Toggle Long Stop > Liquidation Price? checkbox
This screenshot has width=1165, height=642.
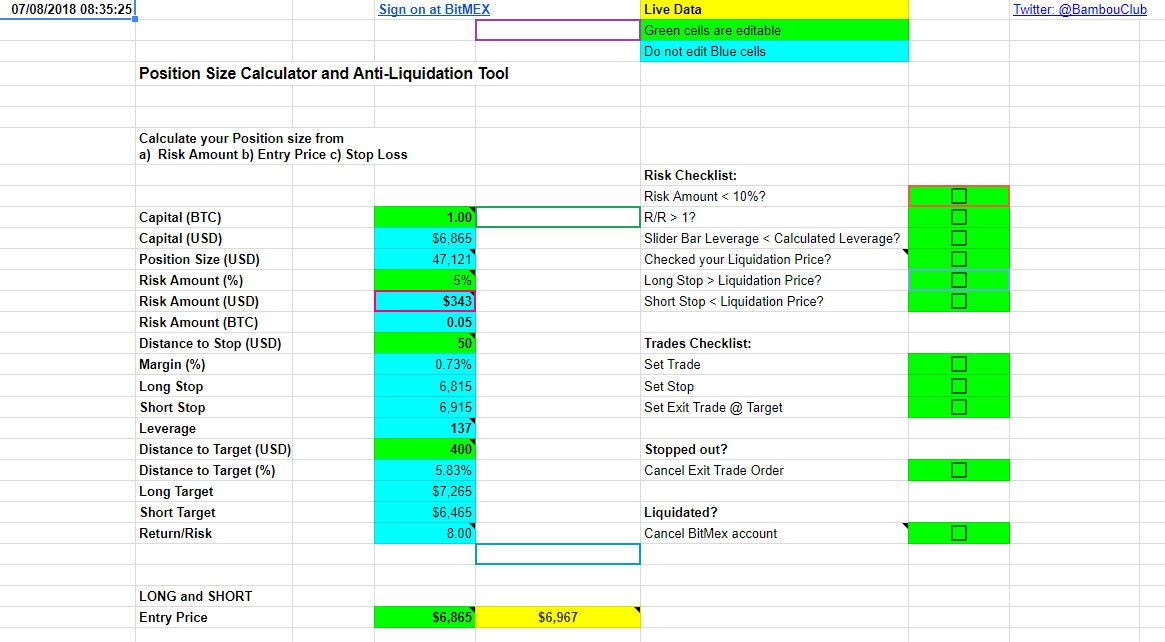pos(958,280)
